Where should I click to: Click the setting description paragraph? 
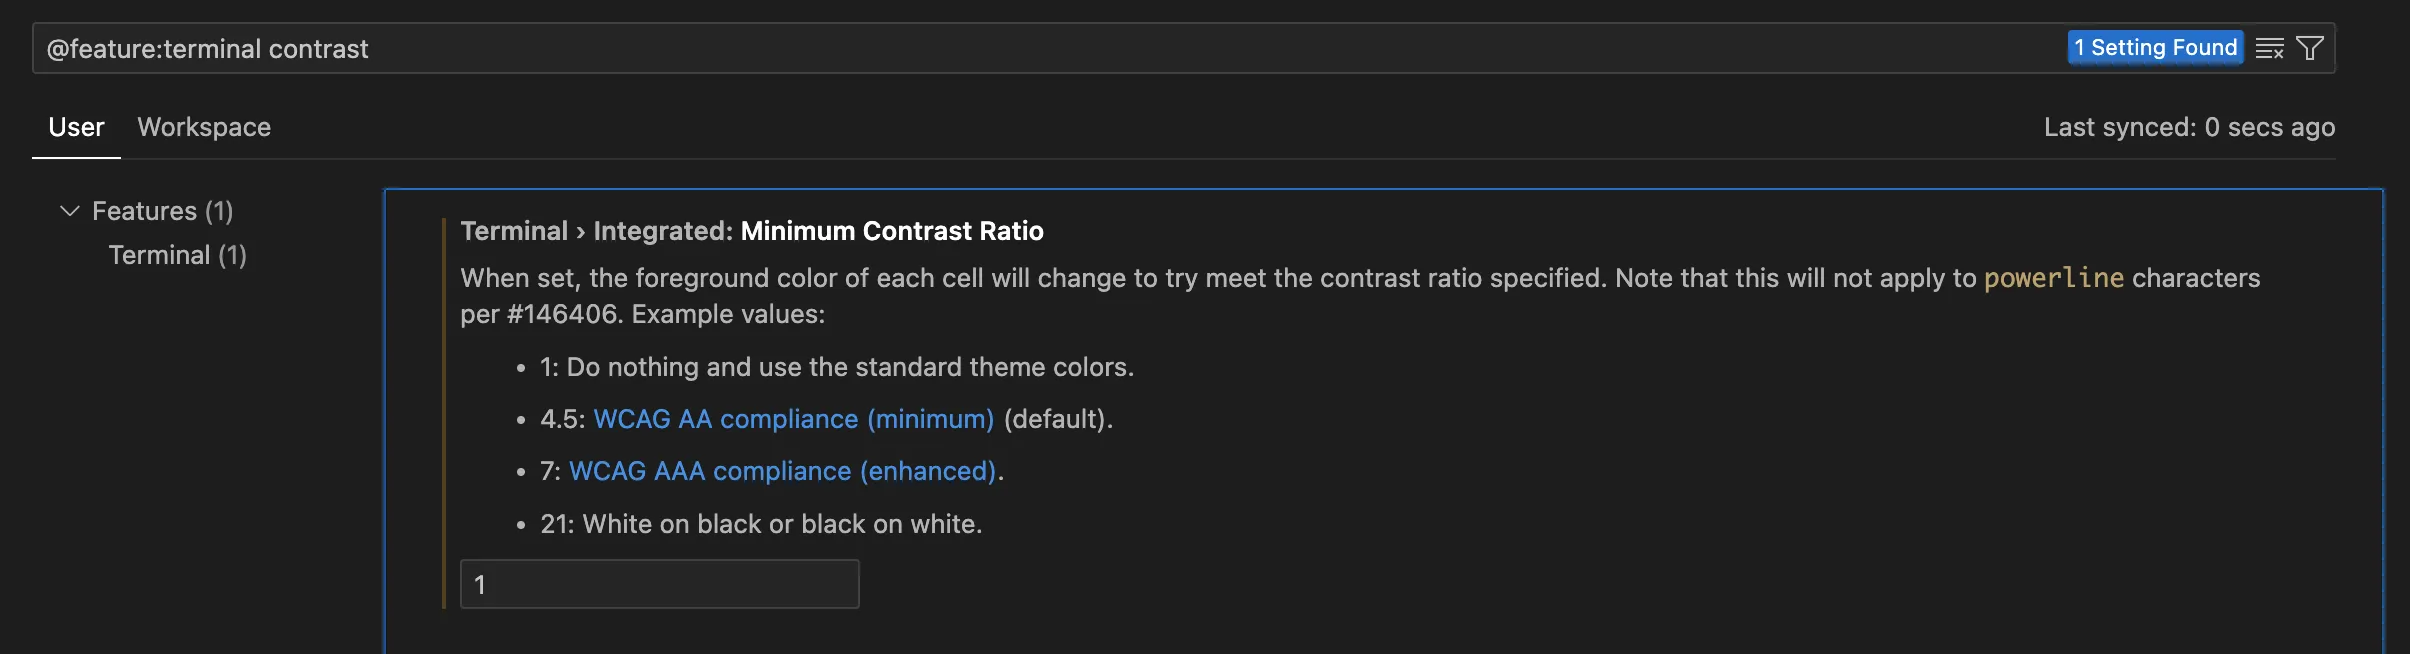(1100, 278)
